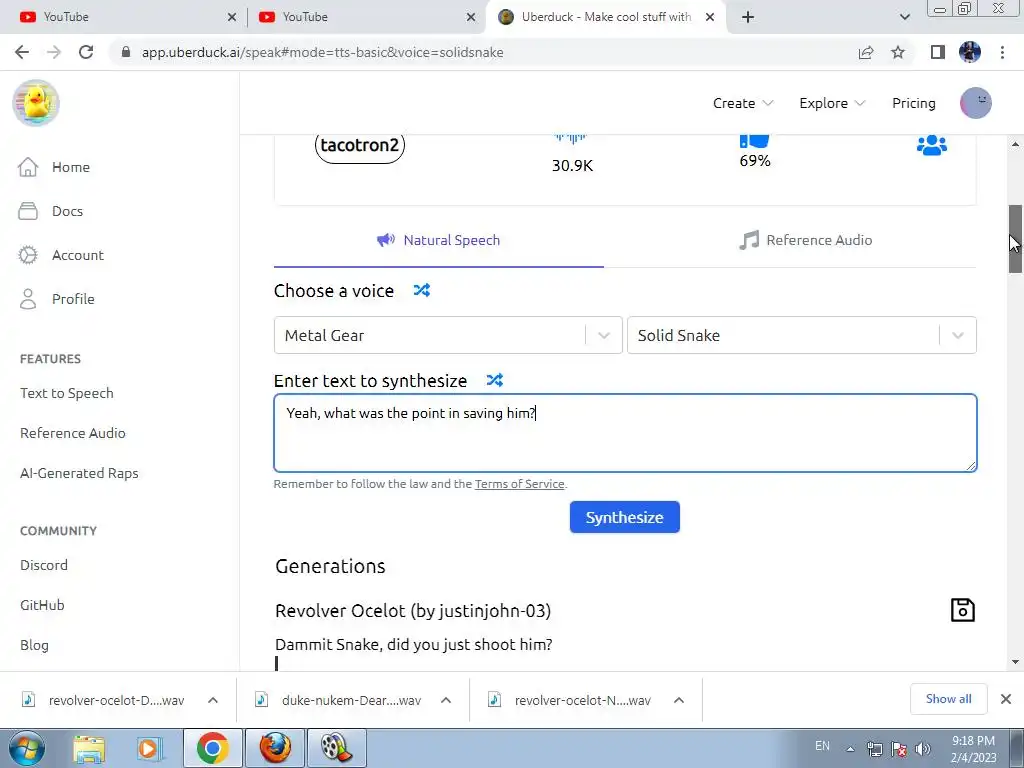The width and height of the screenshot is (1024, 768).
Task: Switch to the Natural Speech tab
Action: coord(439,240)
